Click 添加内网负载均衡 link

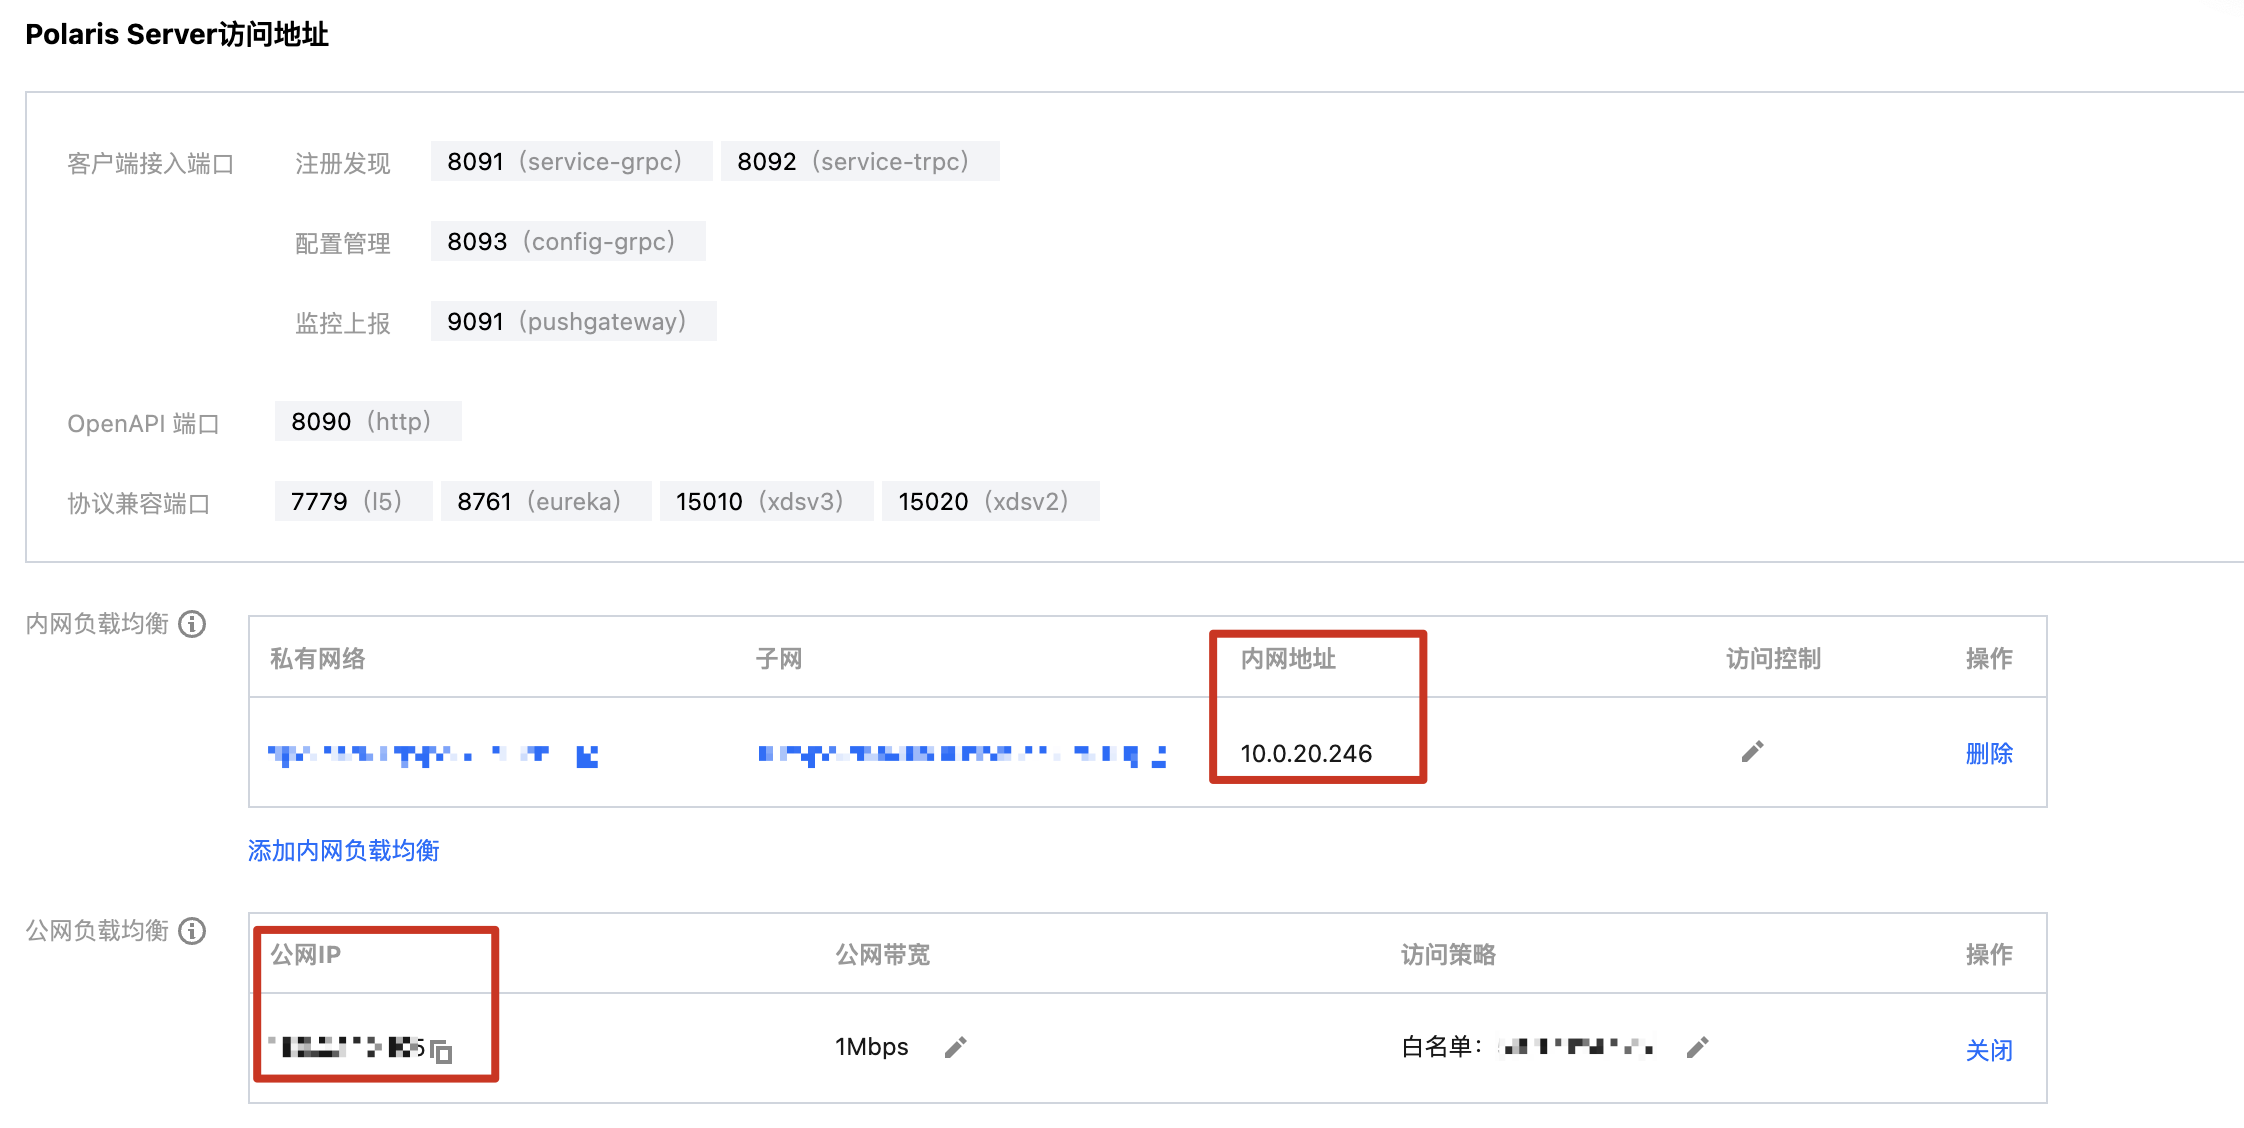pyautogui.click(x=343, y=851)
